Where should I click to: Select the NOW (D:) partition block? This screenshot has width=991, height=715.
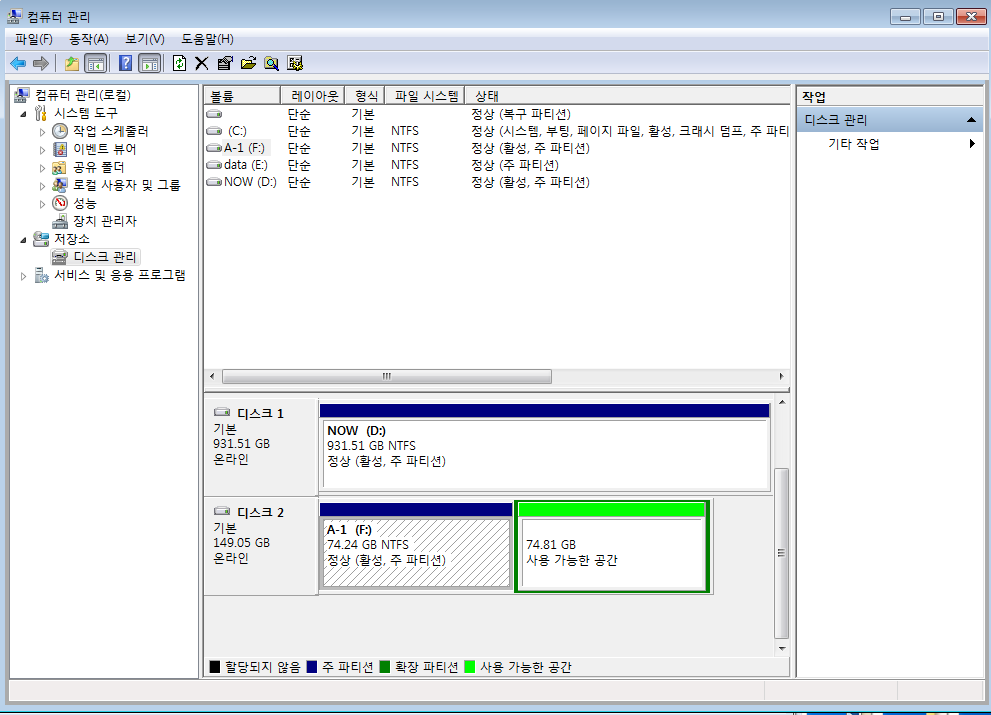coord(545,448)
